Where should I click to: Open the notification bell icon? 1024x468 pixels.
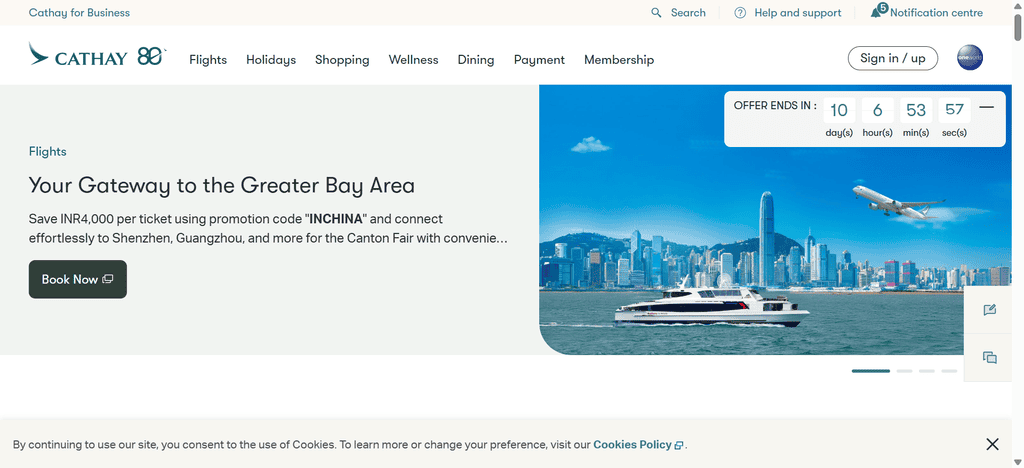point(876,12)
